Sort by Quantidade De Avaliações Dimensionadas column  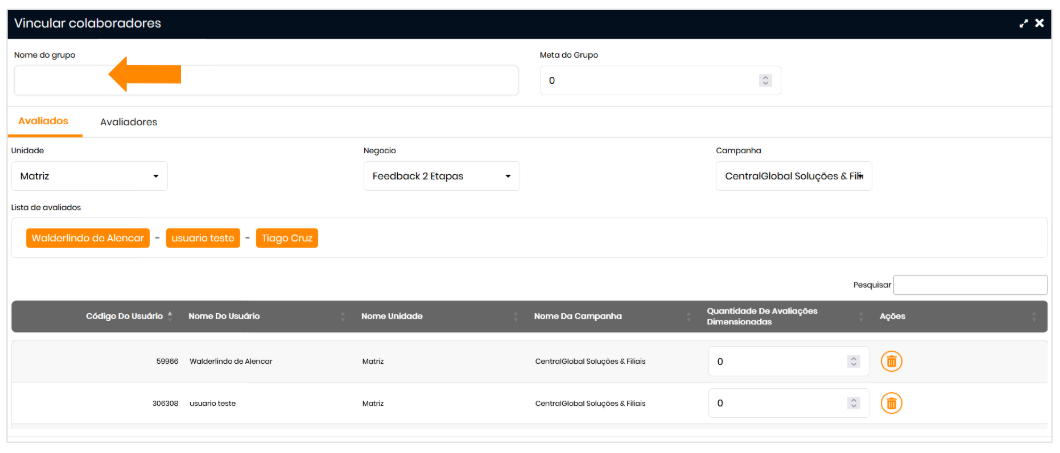pos(762,316)
